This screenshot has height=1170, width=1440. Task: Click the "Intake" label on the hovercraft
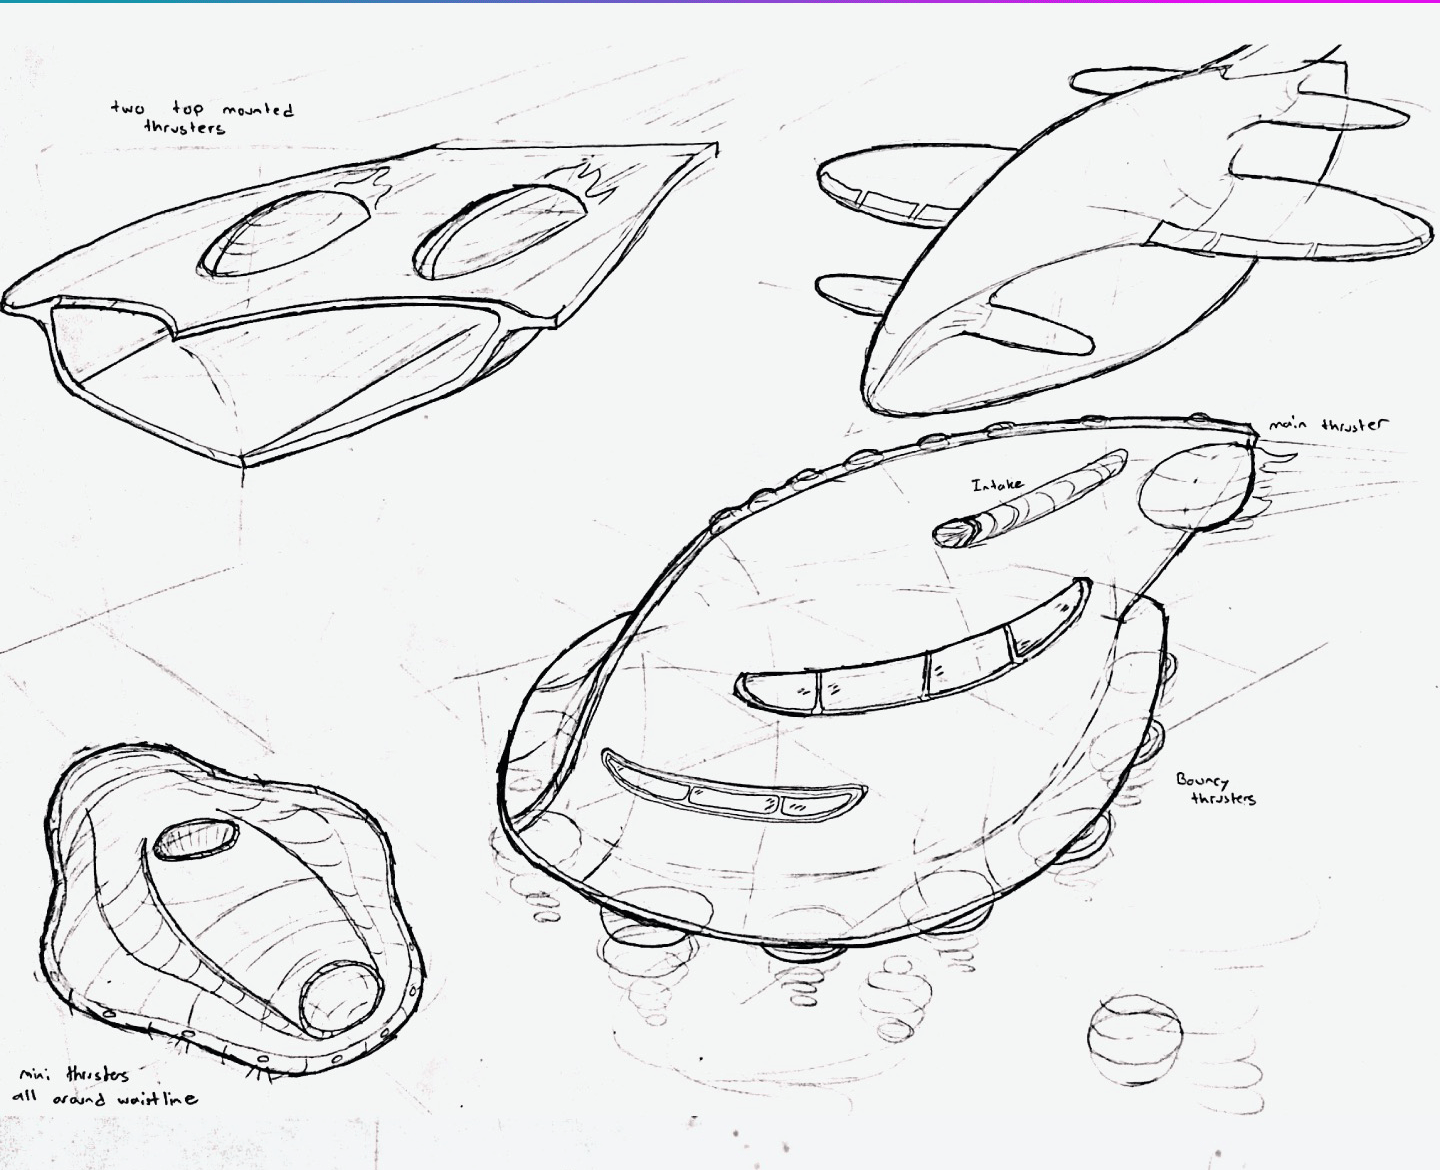[998, 485]
